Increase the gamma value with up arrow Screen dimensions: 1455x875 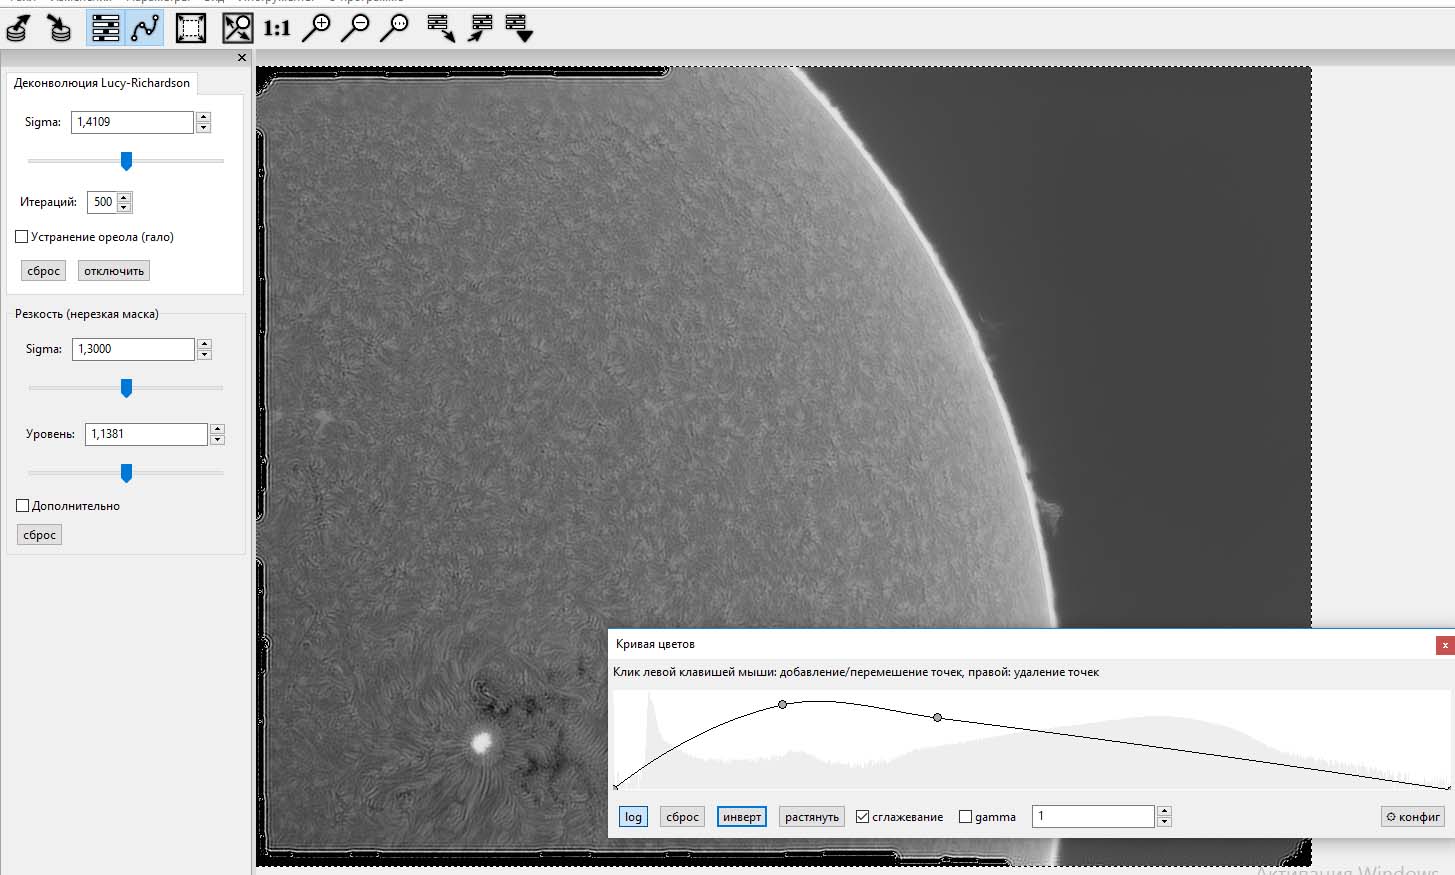tap(1164, 811)
